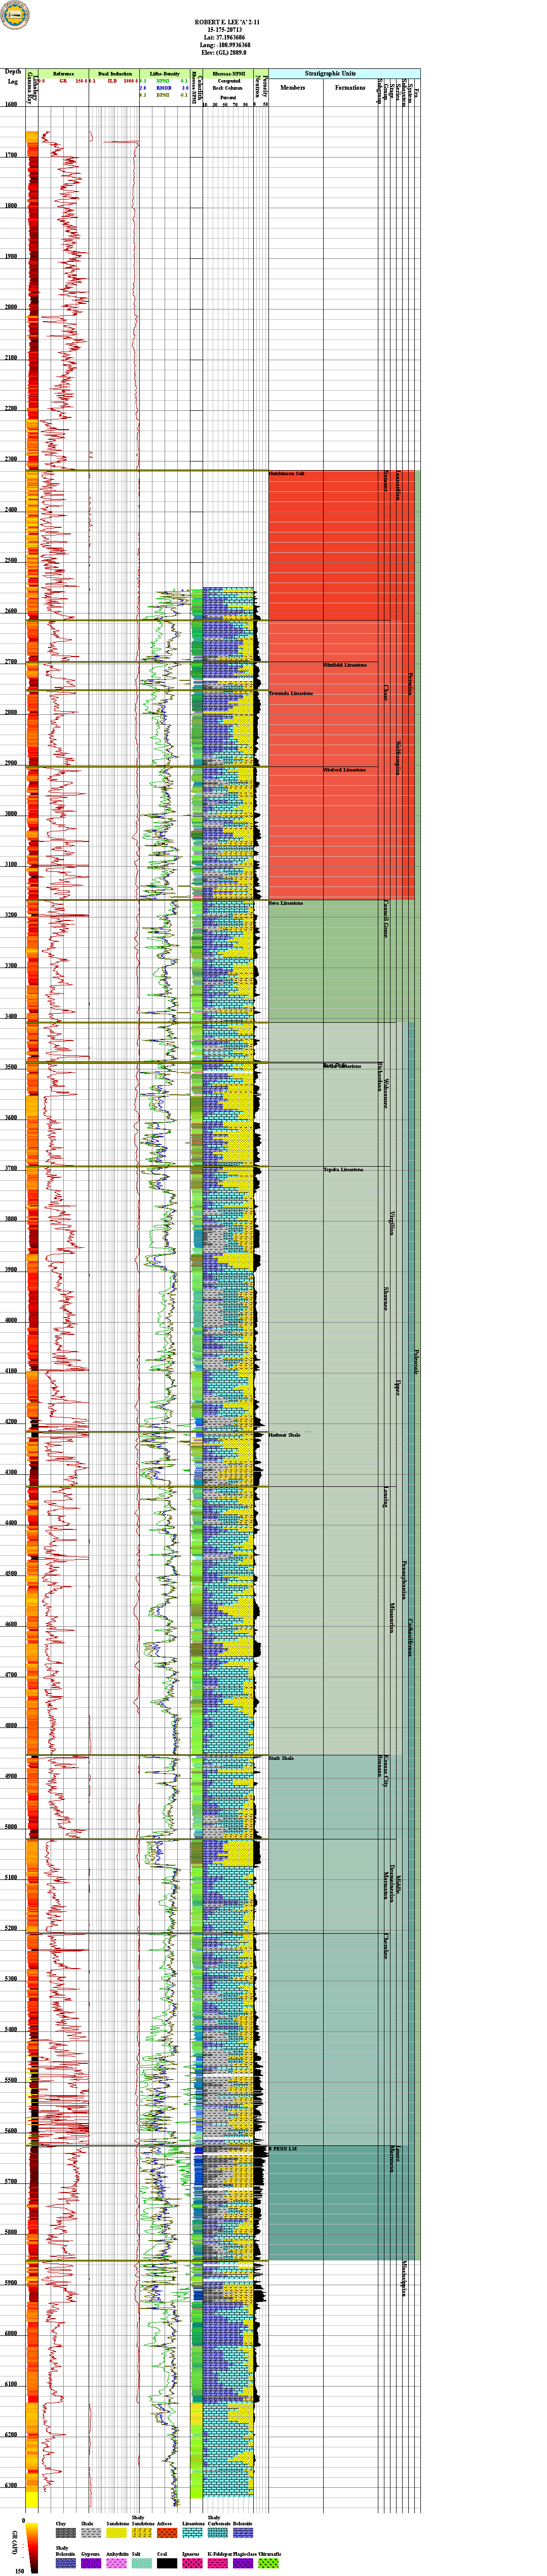
Task: Click the 'Stark Shale' member label
Action: (281, 1758)
